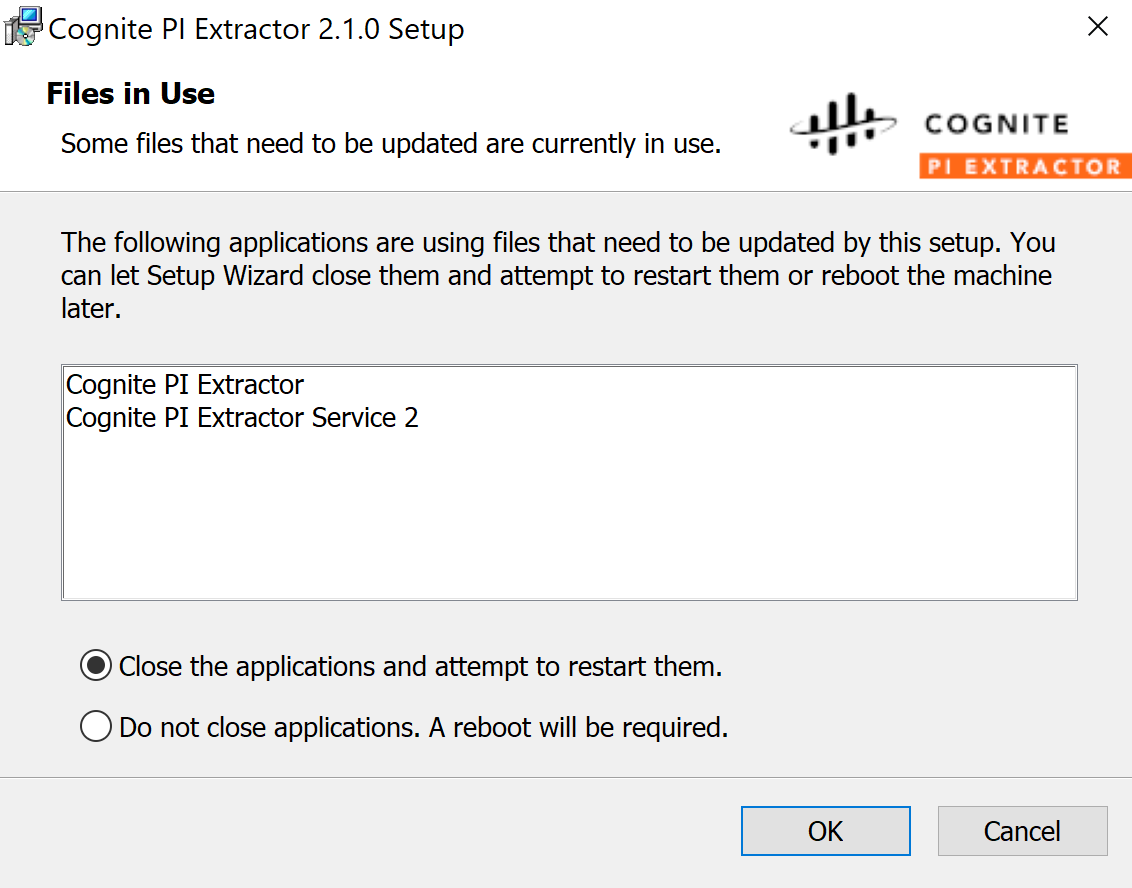Screen dimensions: 1132x888
Task: Click the 'Cognite PI Extractor 2.1.0 Setup' title text
Action: 256,29
